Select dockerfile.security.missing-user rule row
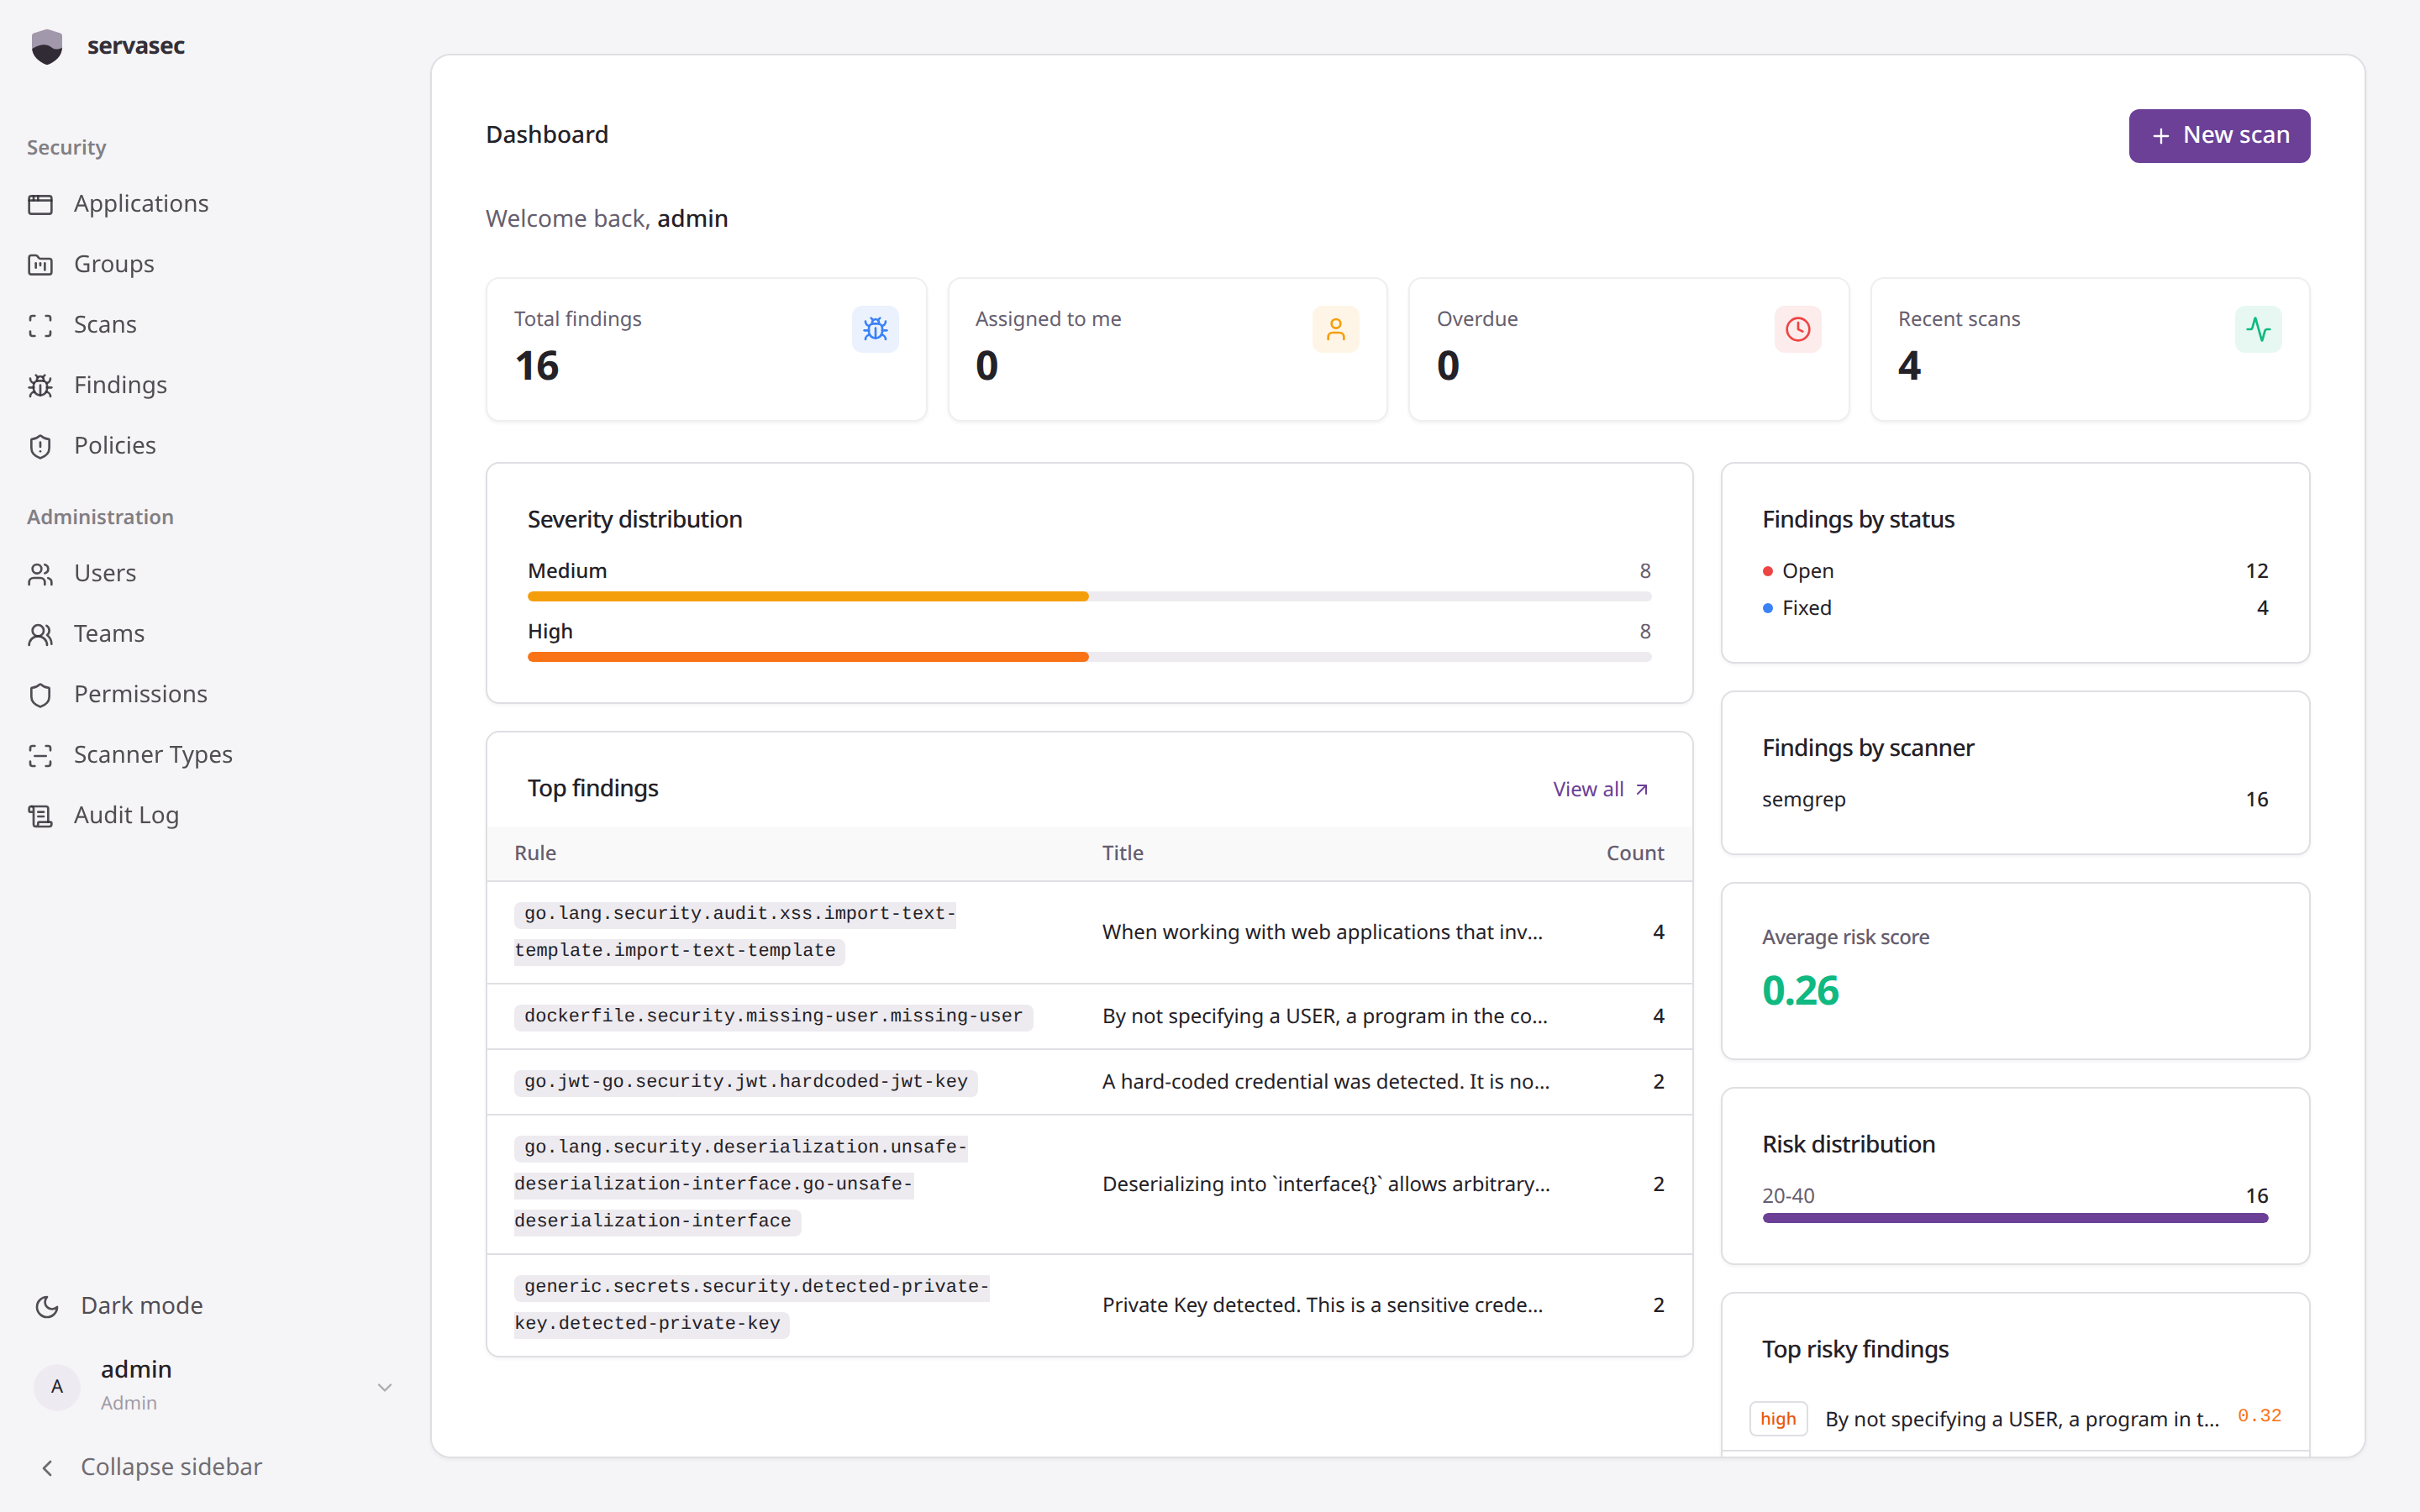 pos(1089,1016)
